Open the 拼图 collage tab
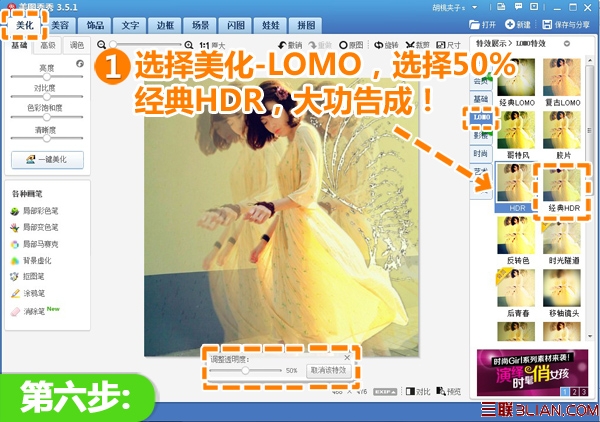Image resolution: width=600 pixels, height=422 pixels. point(306,26)
